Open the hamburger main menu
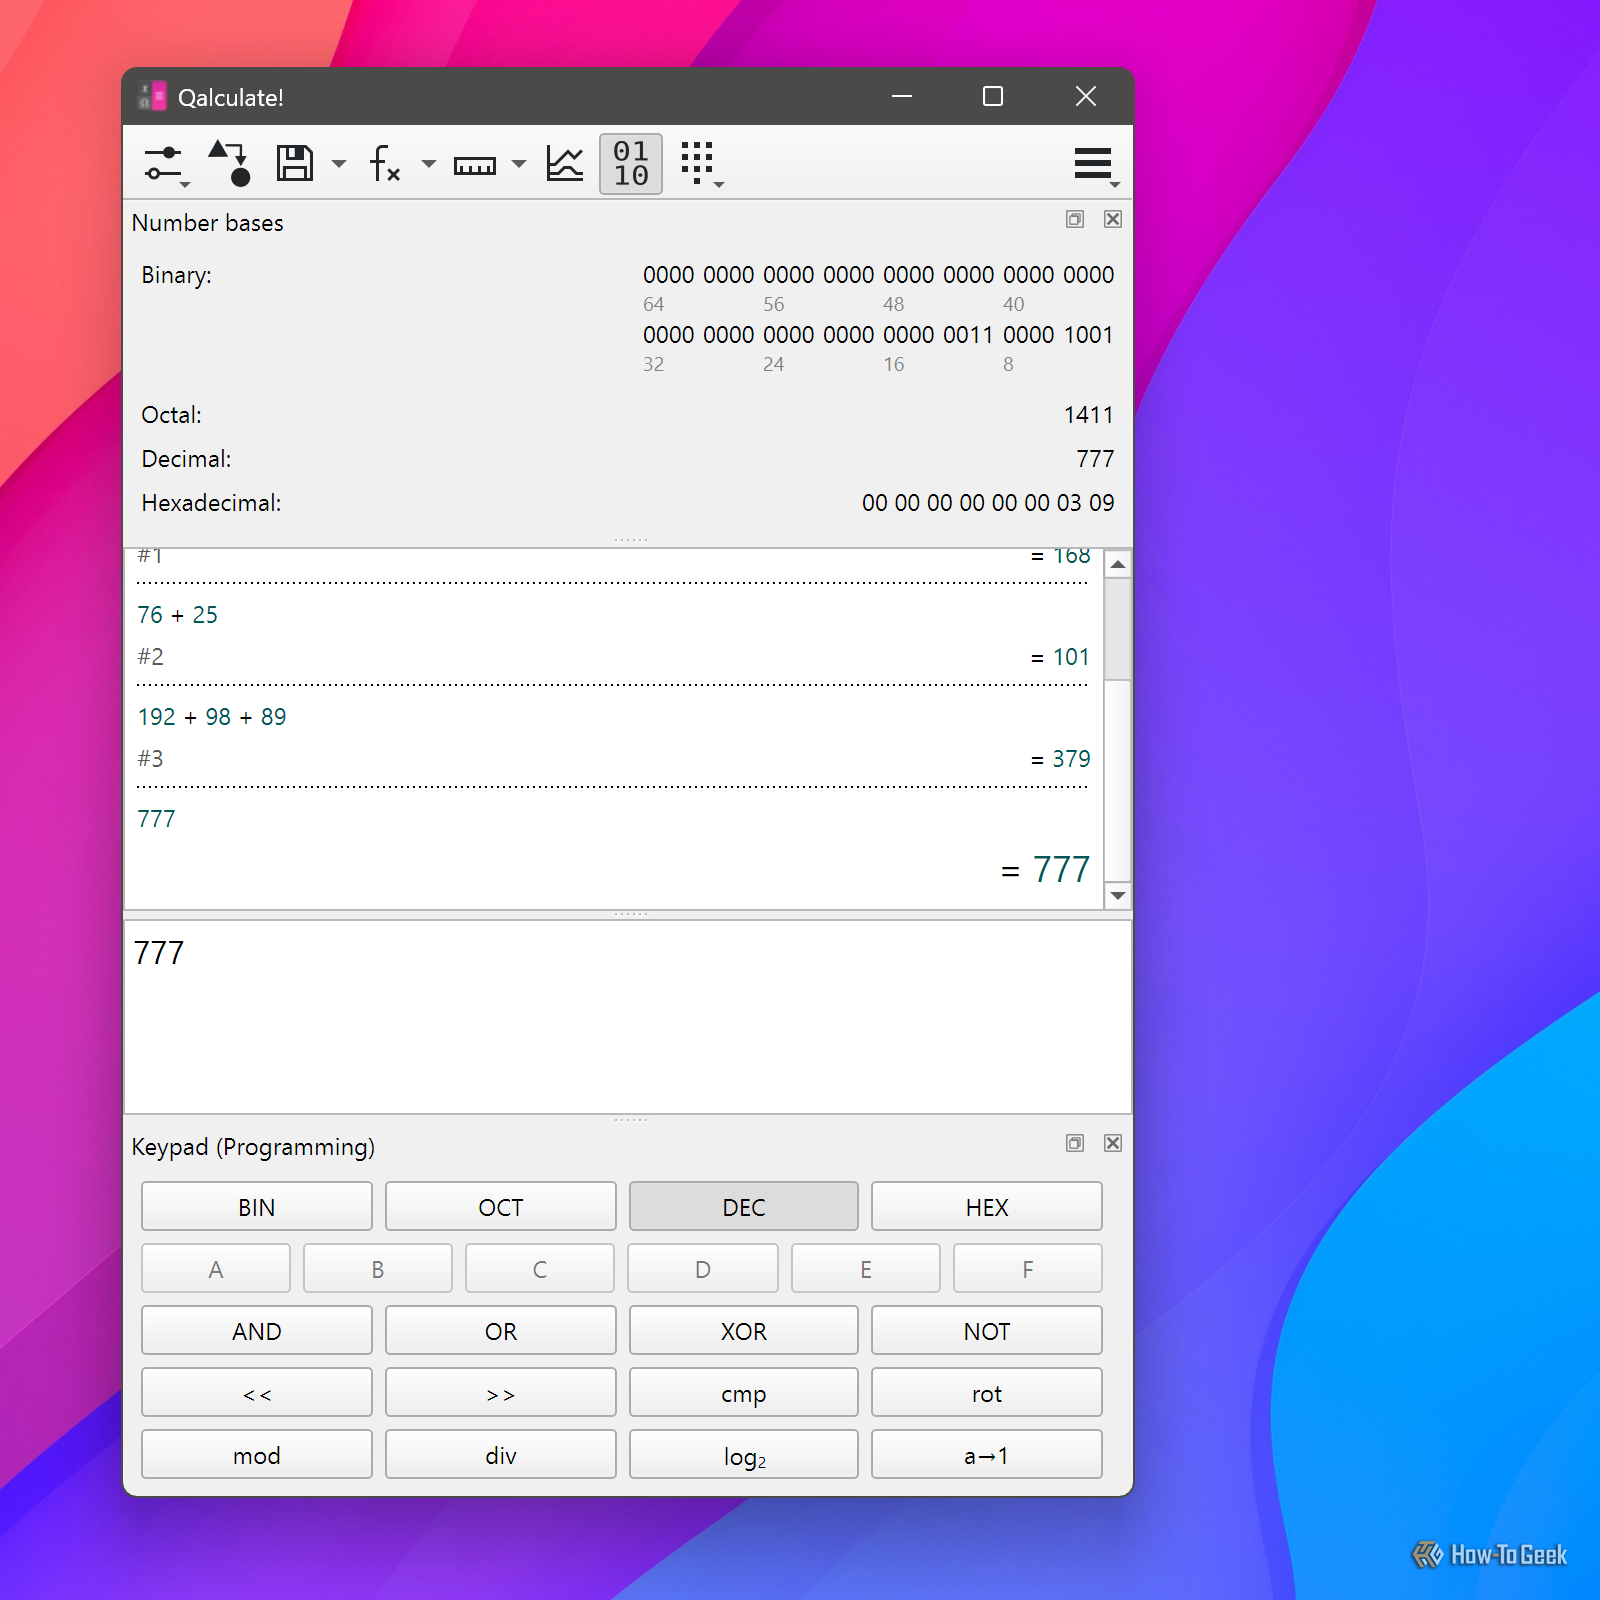The image size is (1600, 1600). (1094, 164)
